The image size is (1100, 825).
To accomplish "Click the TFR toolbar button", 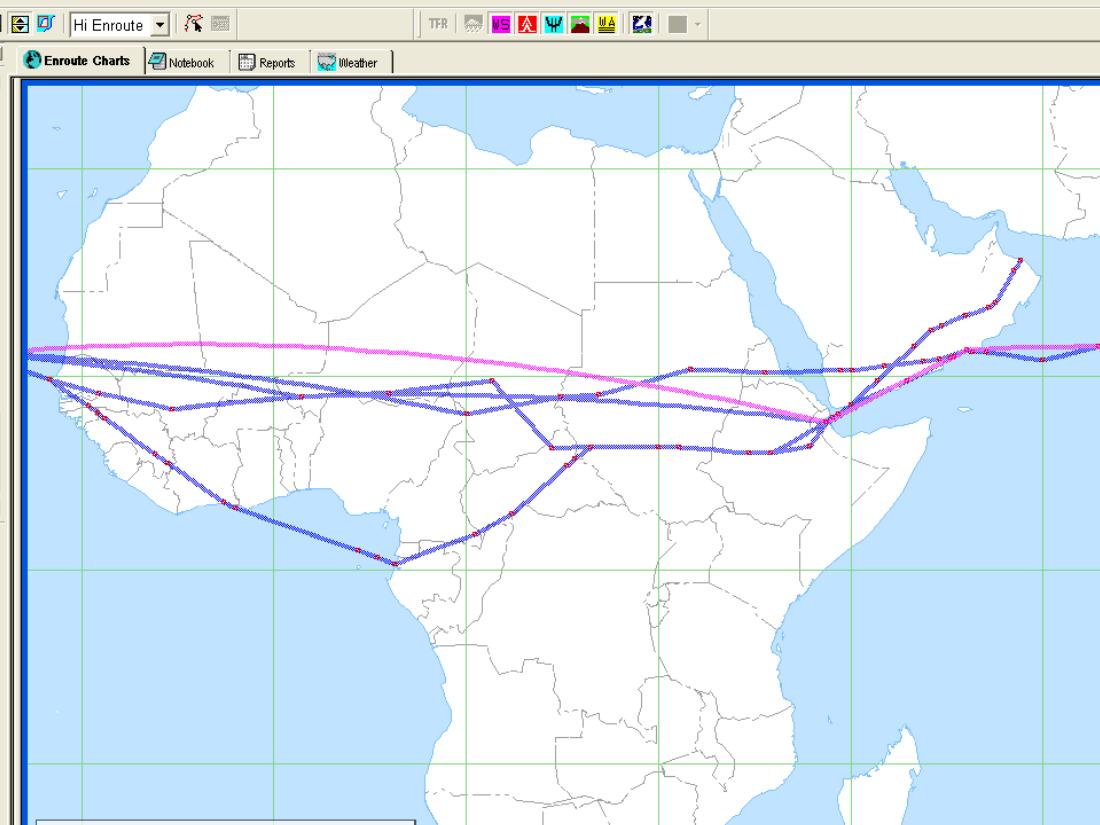I will (x=438, y=25).
